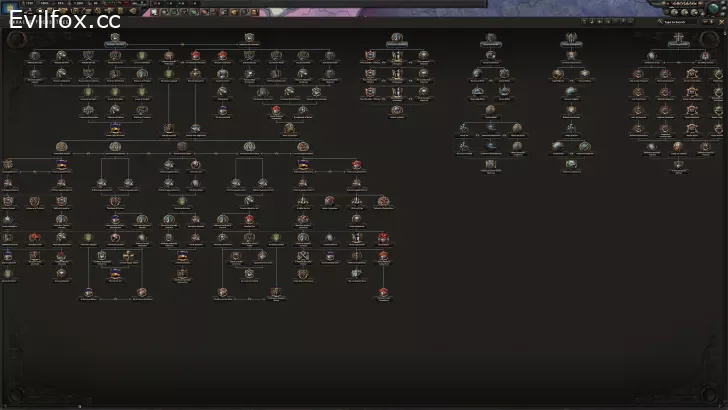Screen dimensions: 728x410
Task: Select the flag-banner focus under the leftmost branch
Action: [115, 128]
